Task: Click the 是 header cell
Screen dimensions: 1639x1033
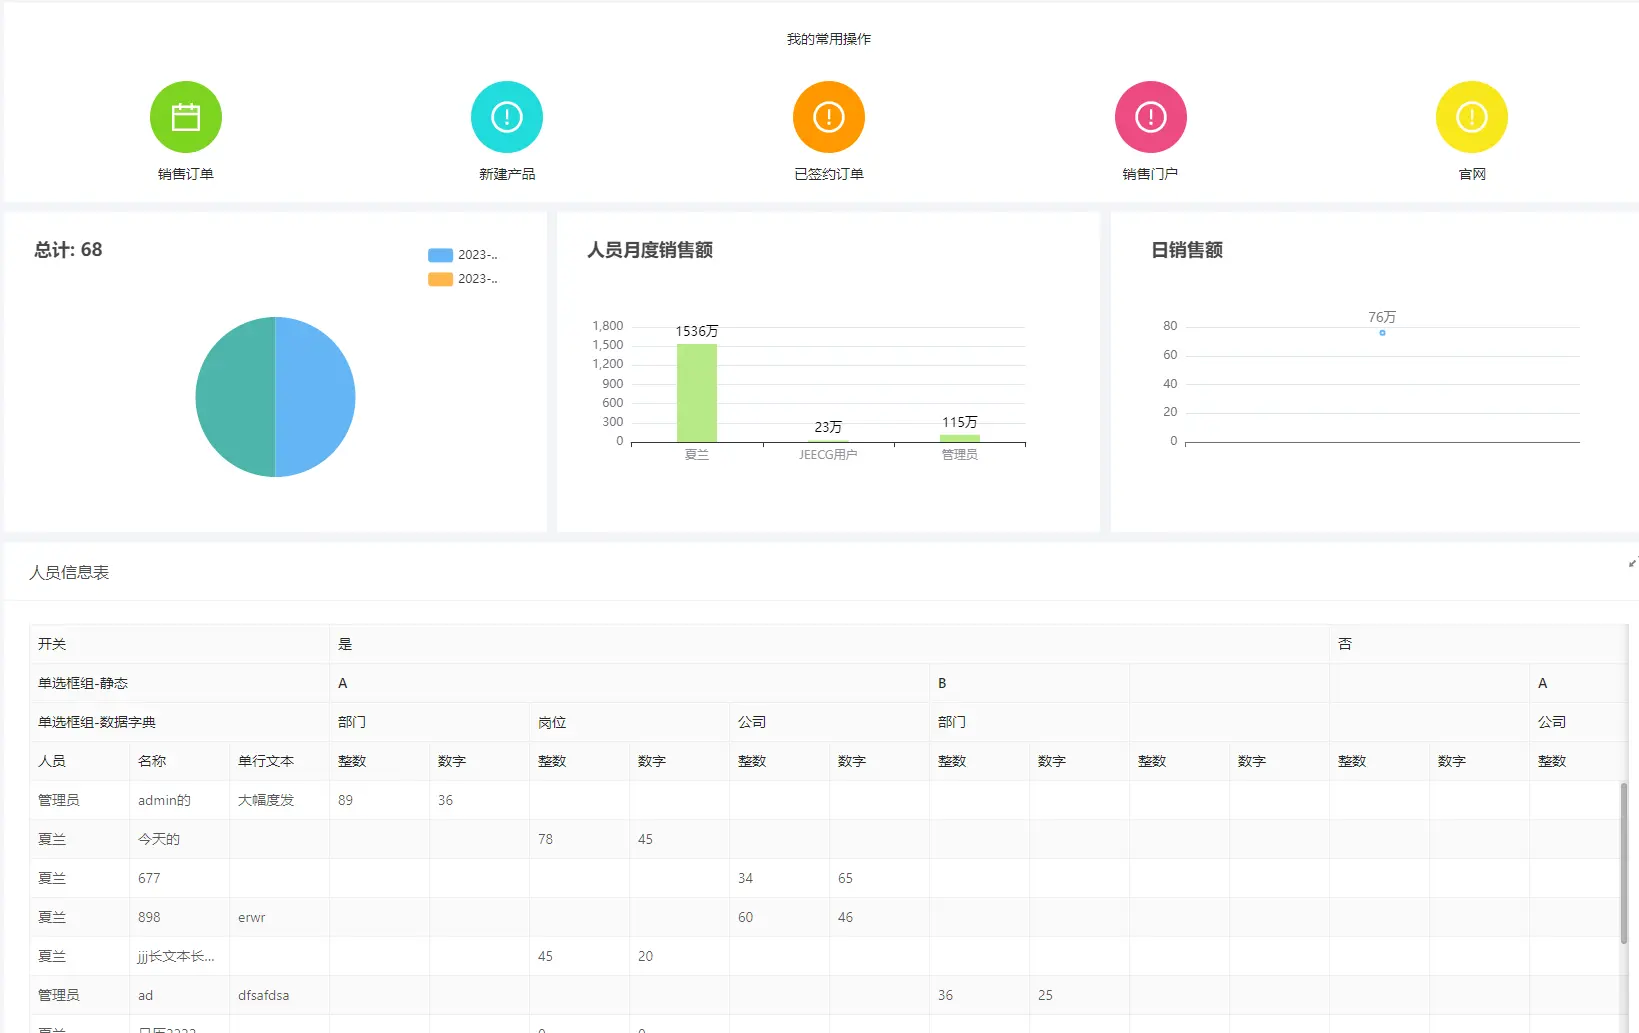Action: 830,644
